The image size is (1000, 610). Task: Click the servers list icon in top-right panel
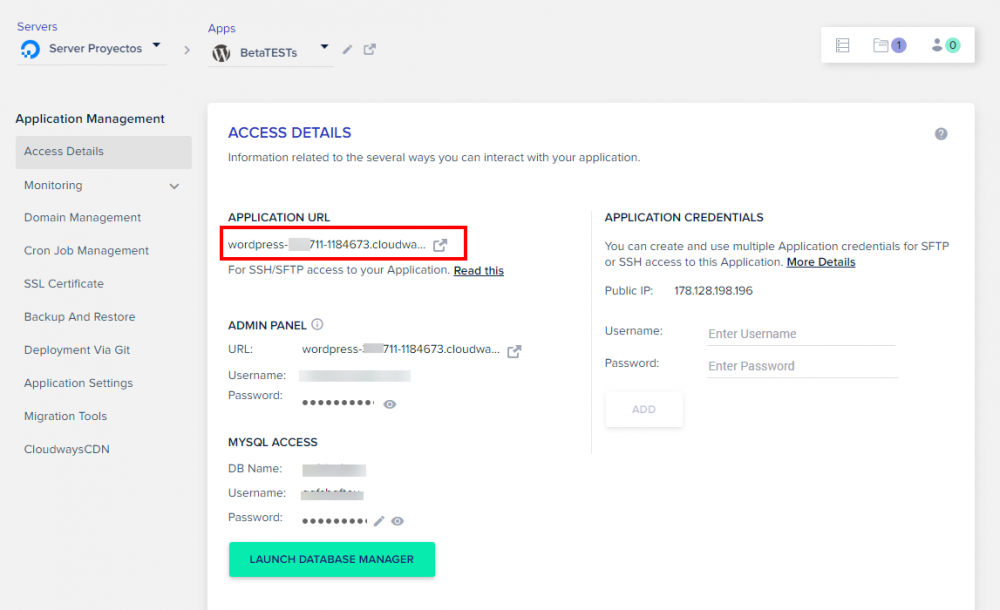(842, 45)
